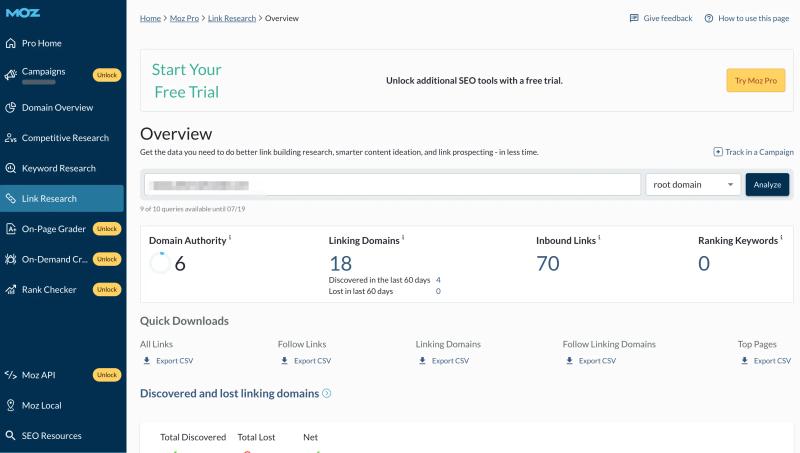Open Competitive Research
The width and height of the screenshot is (800, 453).
[65, 138]
